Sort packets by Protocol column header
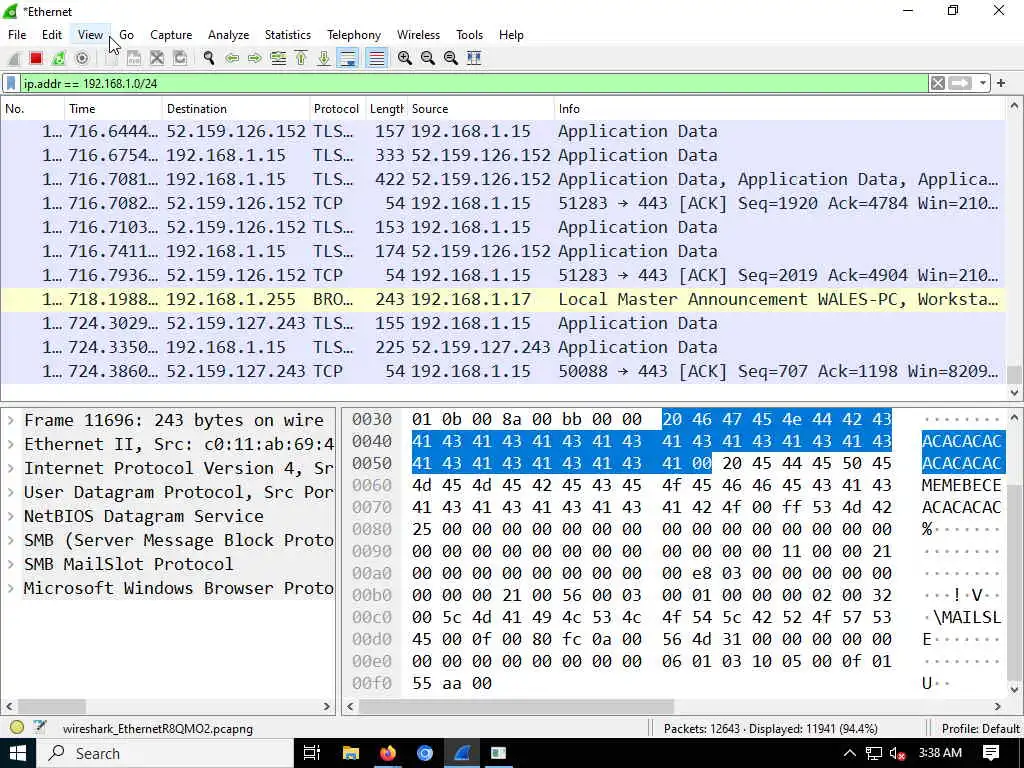Screen dimensions: 1024x768 pyautogui.click(x=336, y=109)
